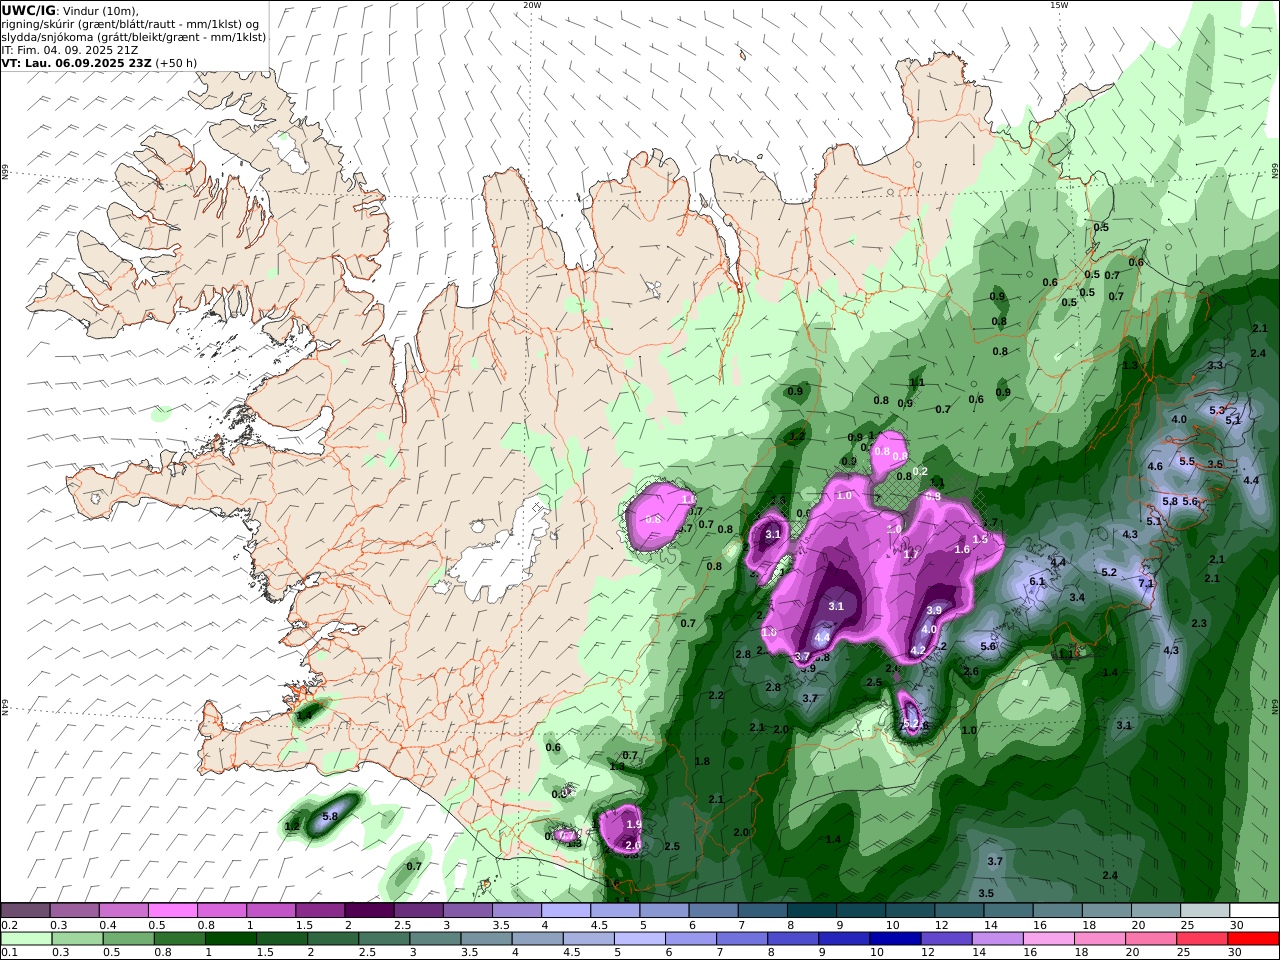Pick the light lavender 4 swatch in top legend row

pos(565,911)
